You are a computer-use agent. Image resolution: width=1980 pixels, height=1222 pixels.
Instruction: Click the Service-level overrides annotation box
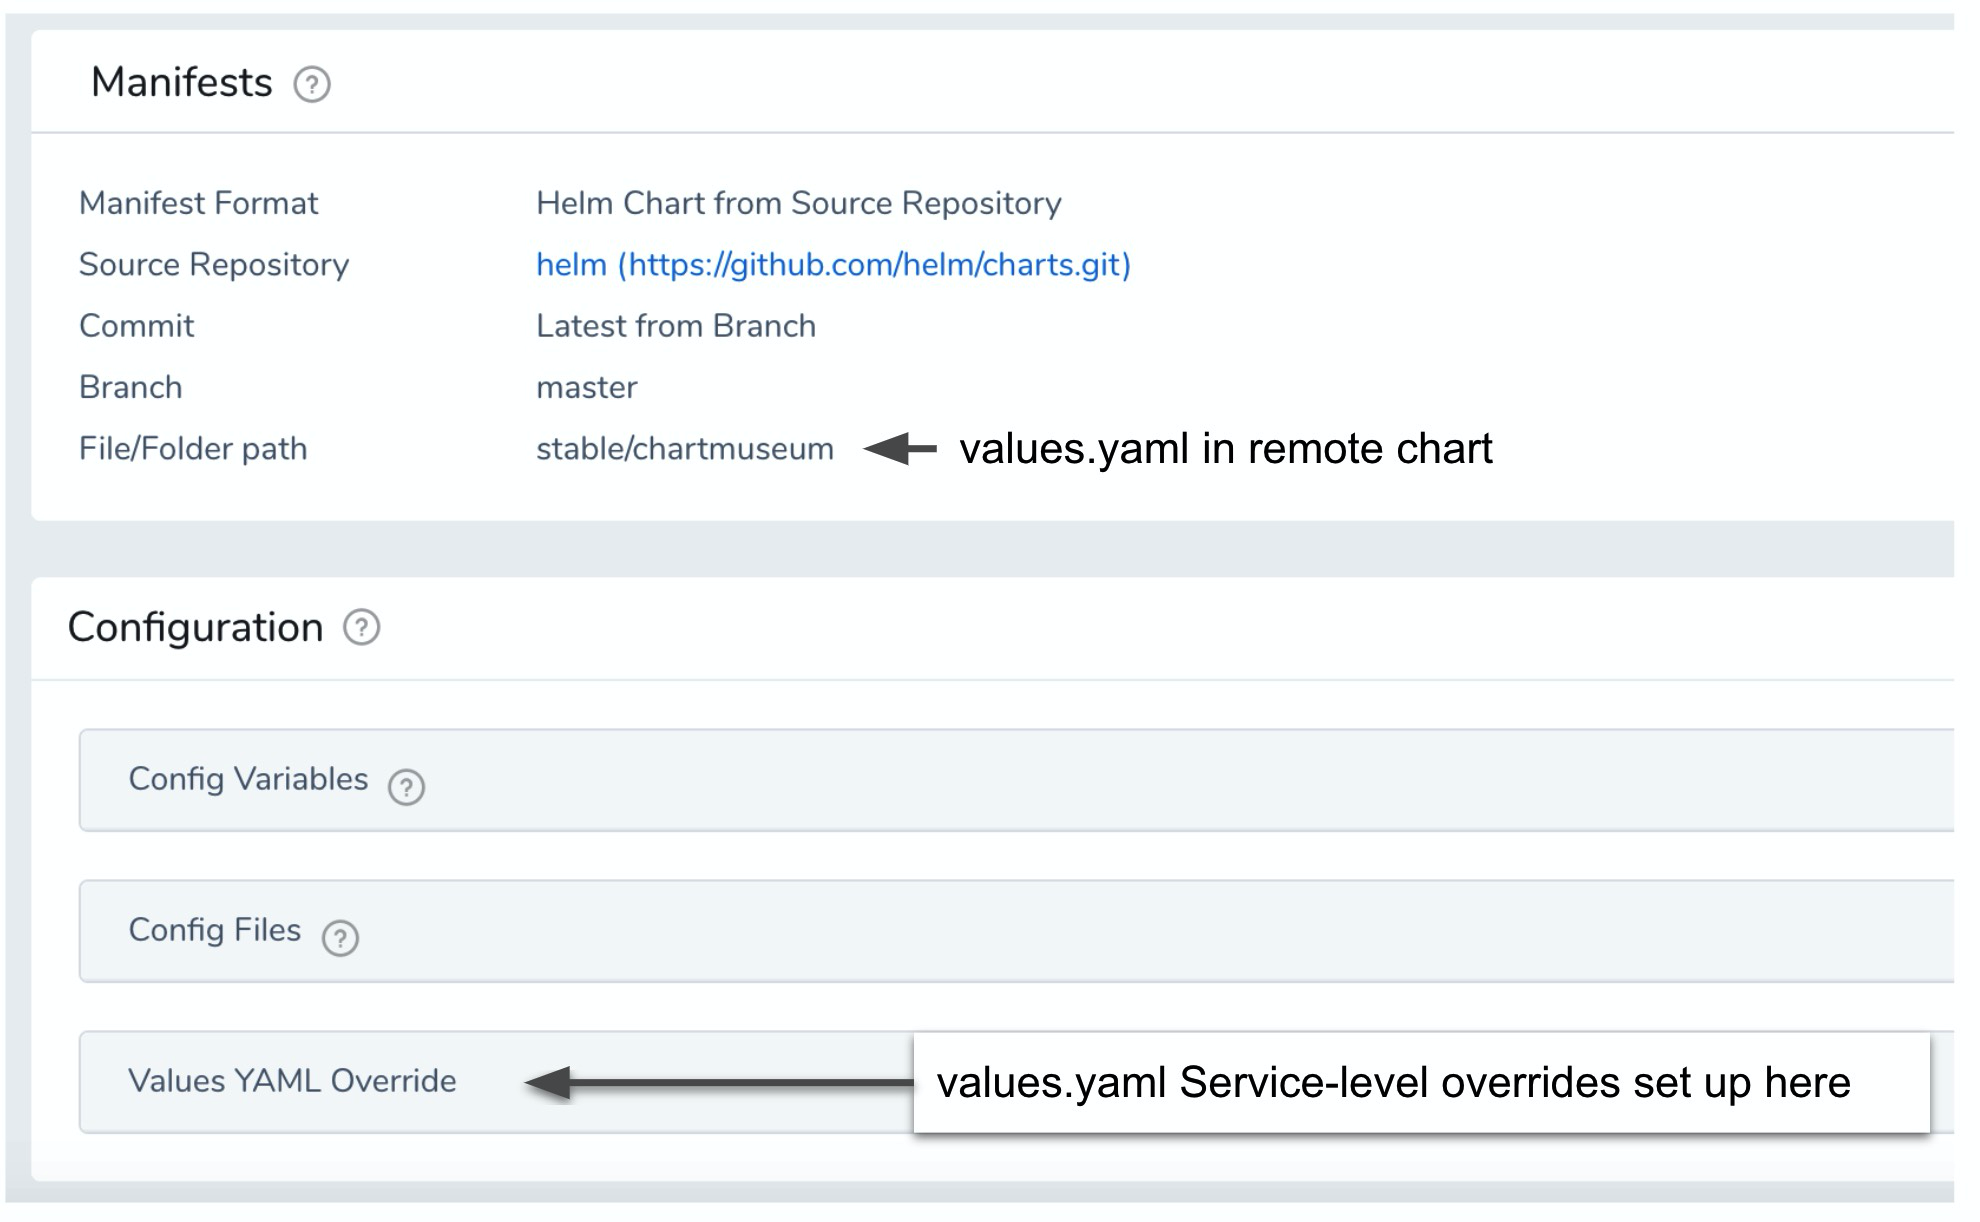point(1421,1083)
